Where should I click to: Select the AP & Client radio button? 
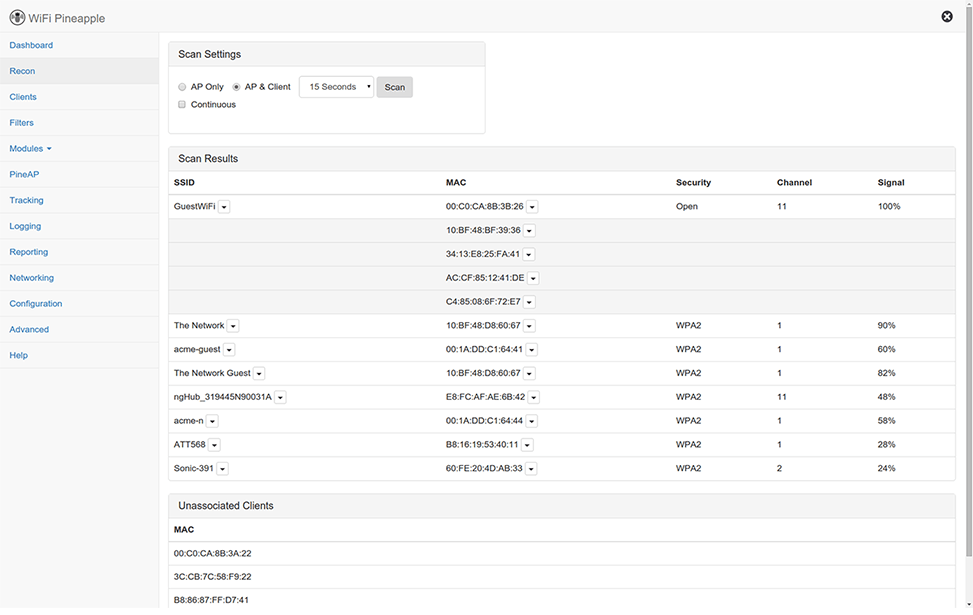click(236, 87)
